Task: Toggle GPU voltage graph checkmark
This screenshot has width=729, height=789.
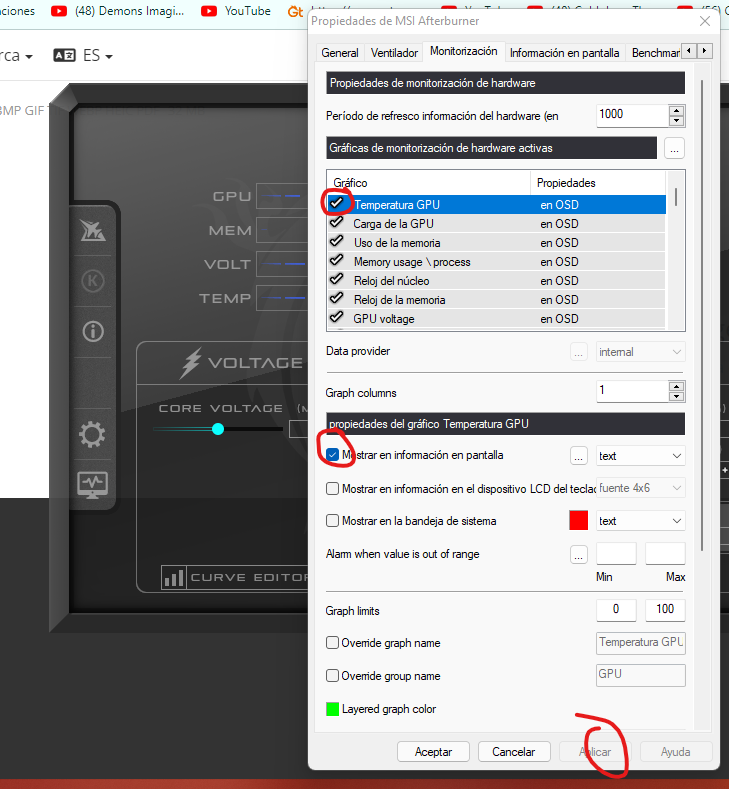Action: (x=337, y=318)
